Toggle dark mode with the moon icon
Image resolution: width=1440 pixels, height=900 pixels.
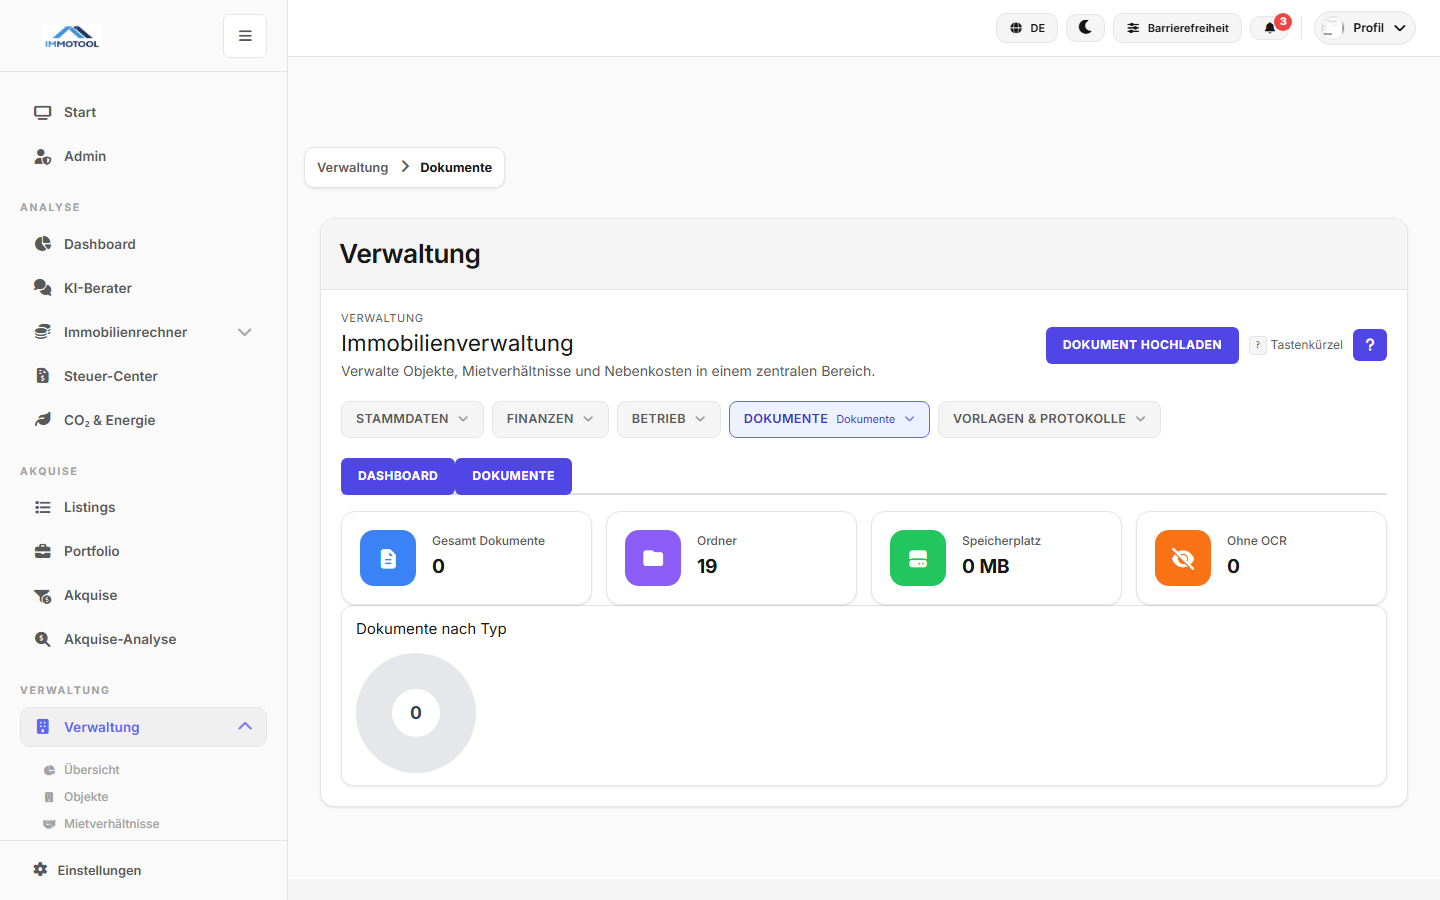point(1085,27)
